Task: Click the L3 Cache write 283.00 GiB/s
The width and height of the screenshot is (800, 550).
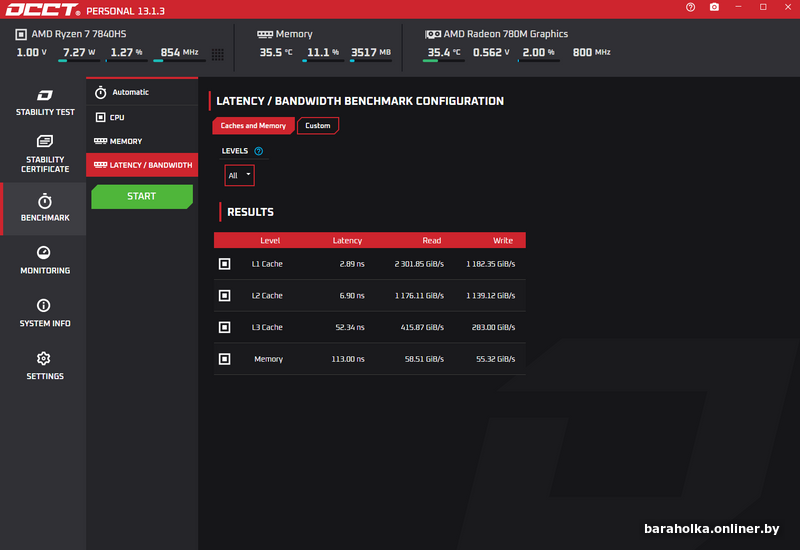Action: click(493, 327)
